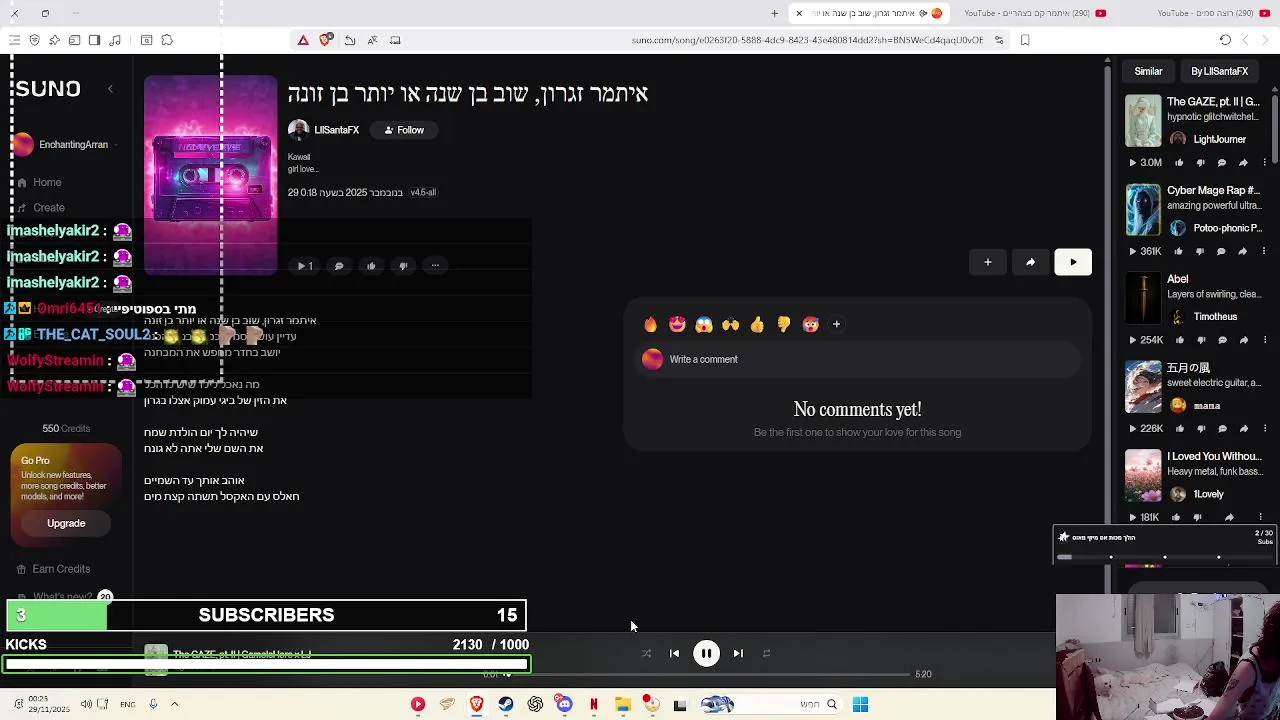Like the song with thumbs up under cover

(371, 266)
